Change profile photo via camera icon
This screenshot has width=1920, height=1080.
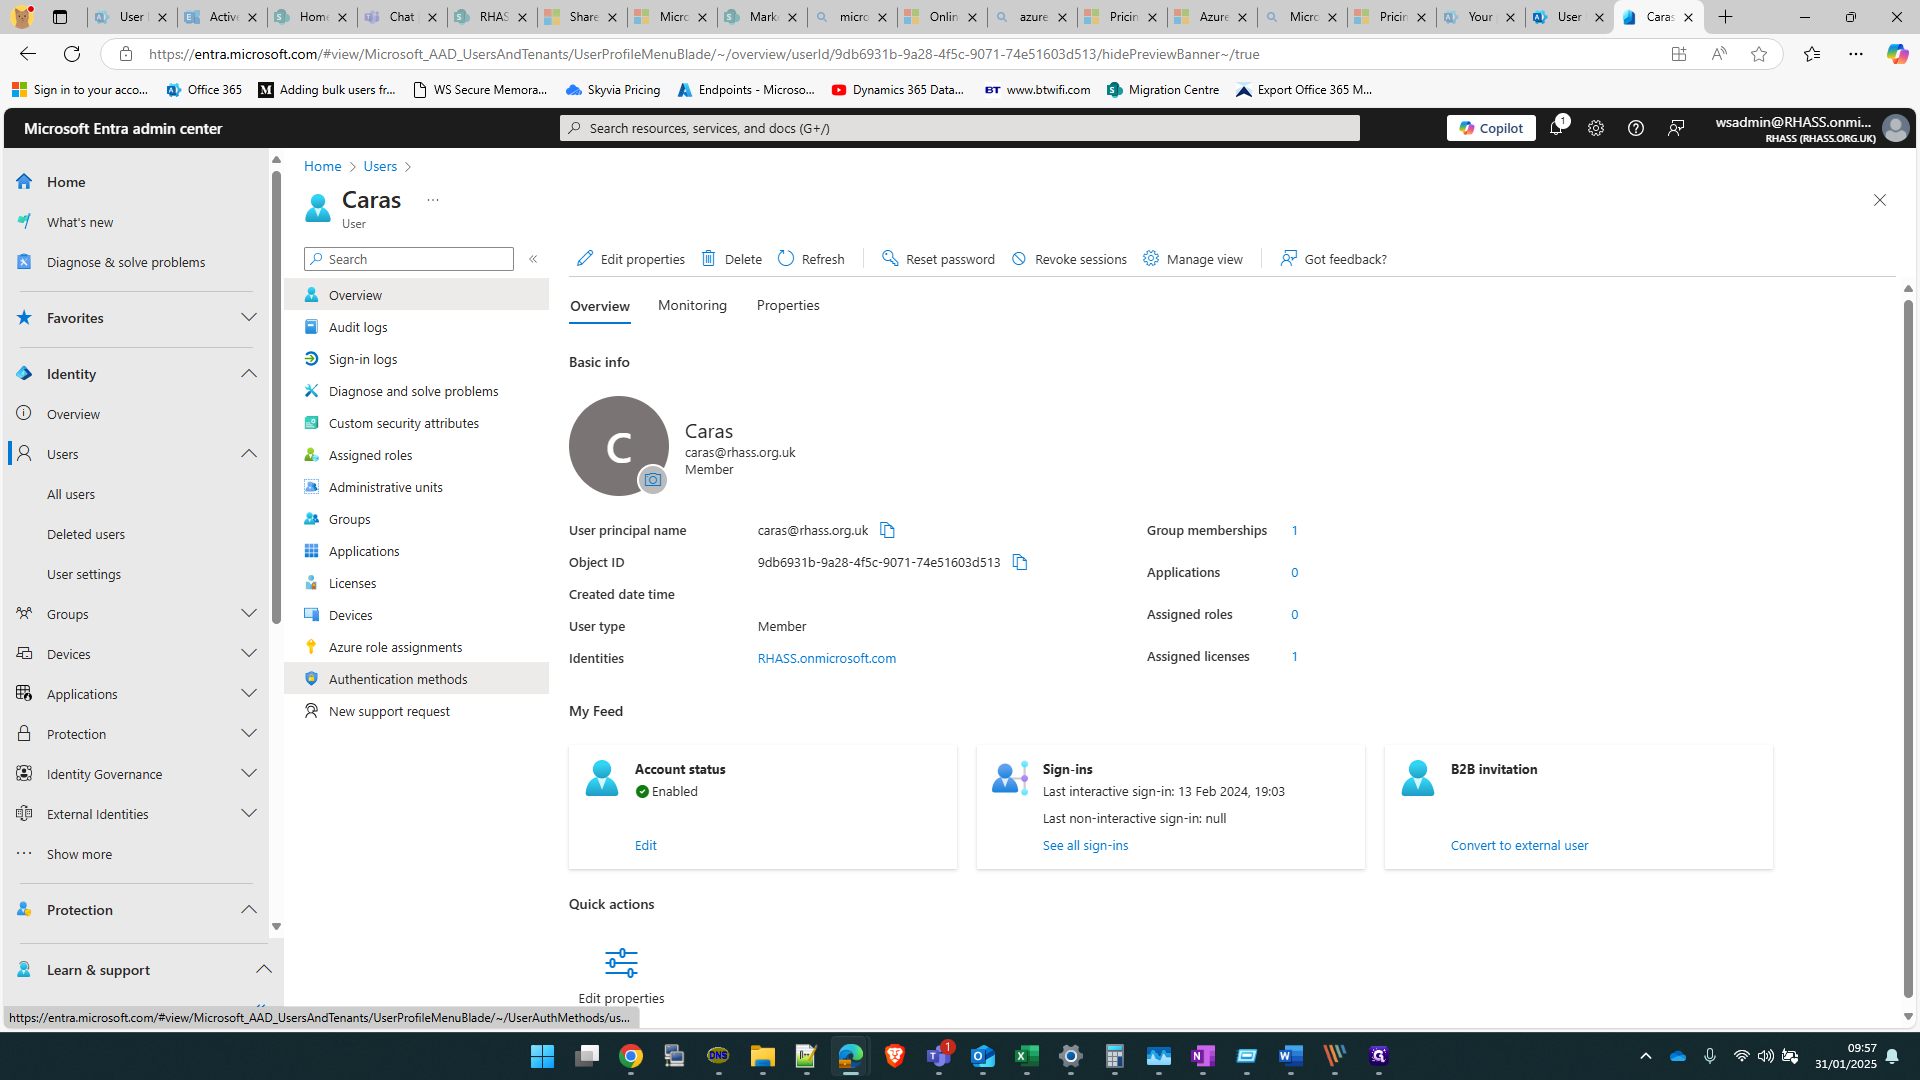653,480
